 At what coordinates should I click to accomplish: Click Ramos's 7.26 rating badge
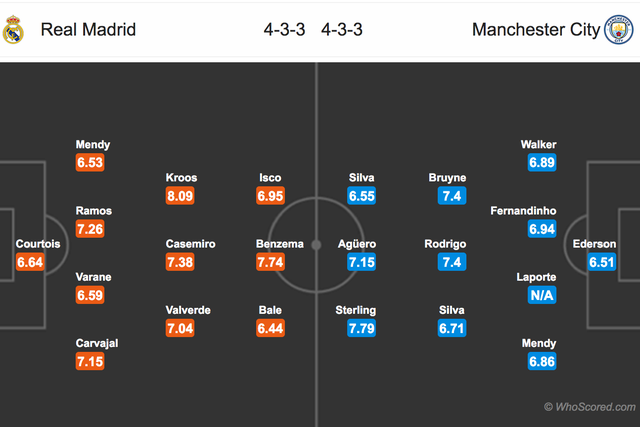(x=90, y=230)
